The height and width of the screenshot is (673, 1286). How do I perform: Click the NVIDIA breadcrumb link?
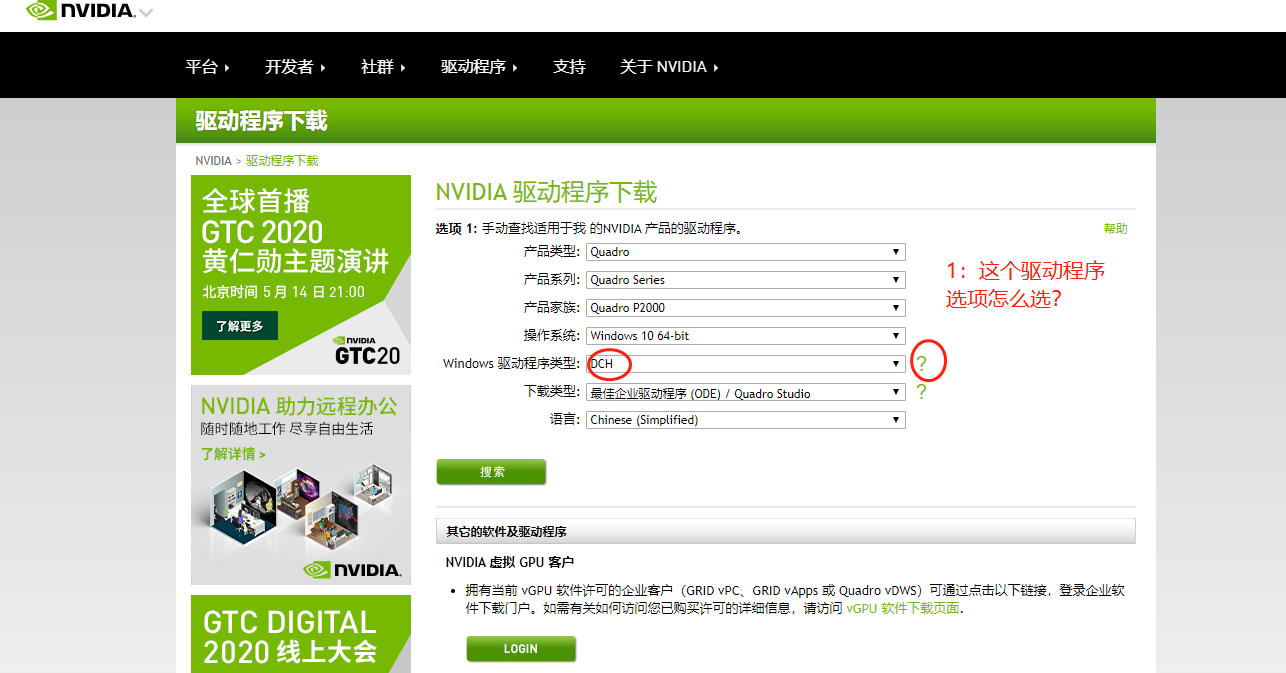[x=213, y=160]
